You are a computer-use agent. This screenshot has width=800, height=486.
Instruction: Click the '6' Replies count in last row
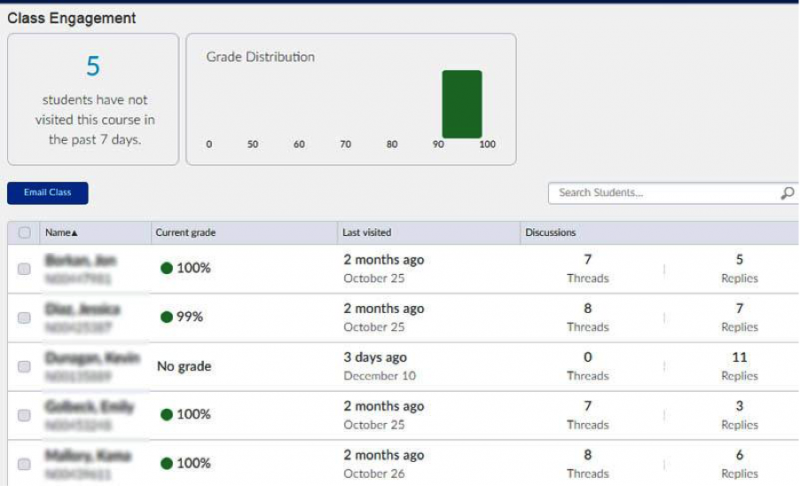click(739, 455)
